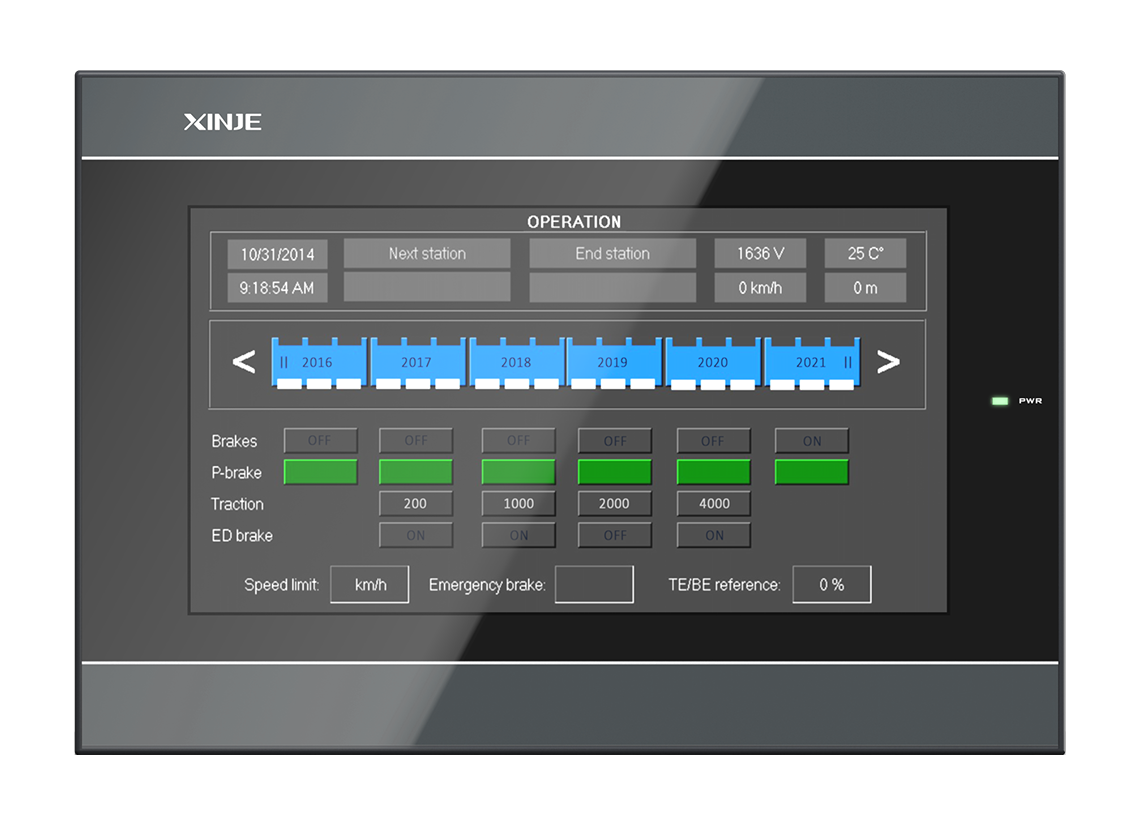The image size is (1140, 825).
Task: Toggle the Brakes ON switch under car 2021
Action: click(811, 441)
